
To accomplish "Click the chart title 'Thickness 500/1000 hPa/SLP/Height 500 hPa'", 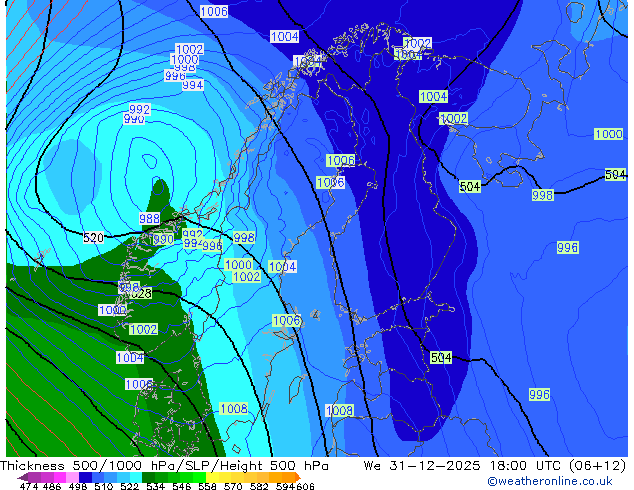I will [164, 466].
